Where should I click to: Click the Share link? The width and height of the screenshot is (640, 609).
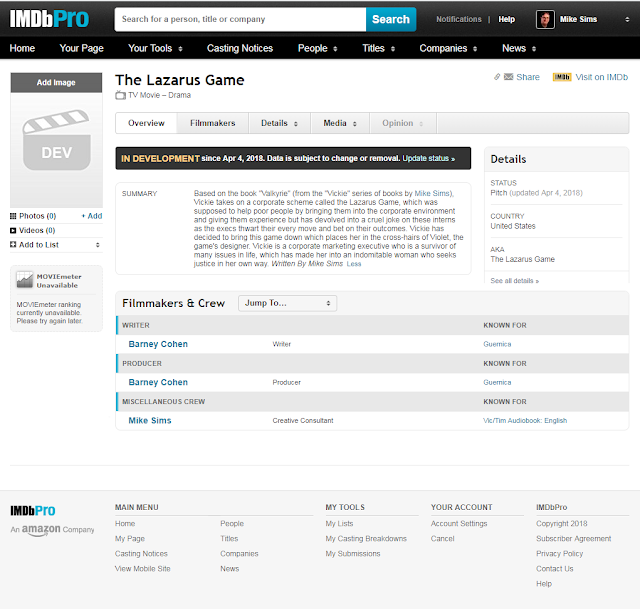click(x=527, y=77)
